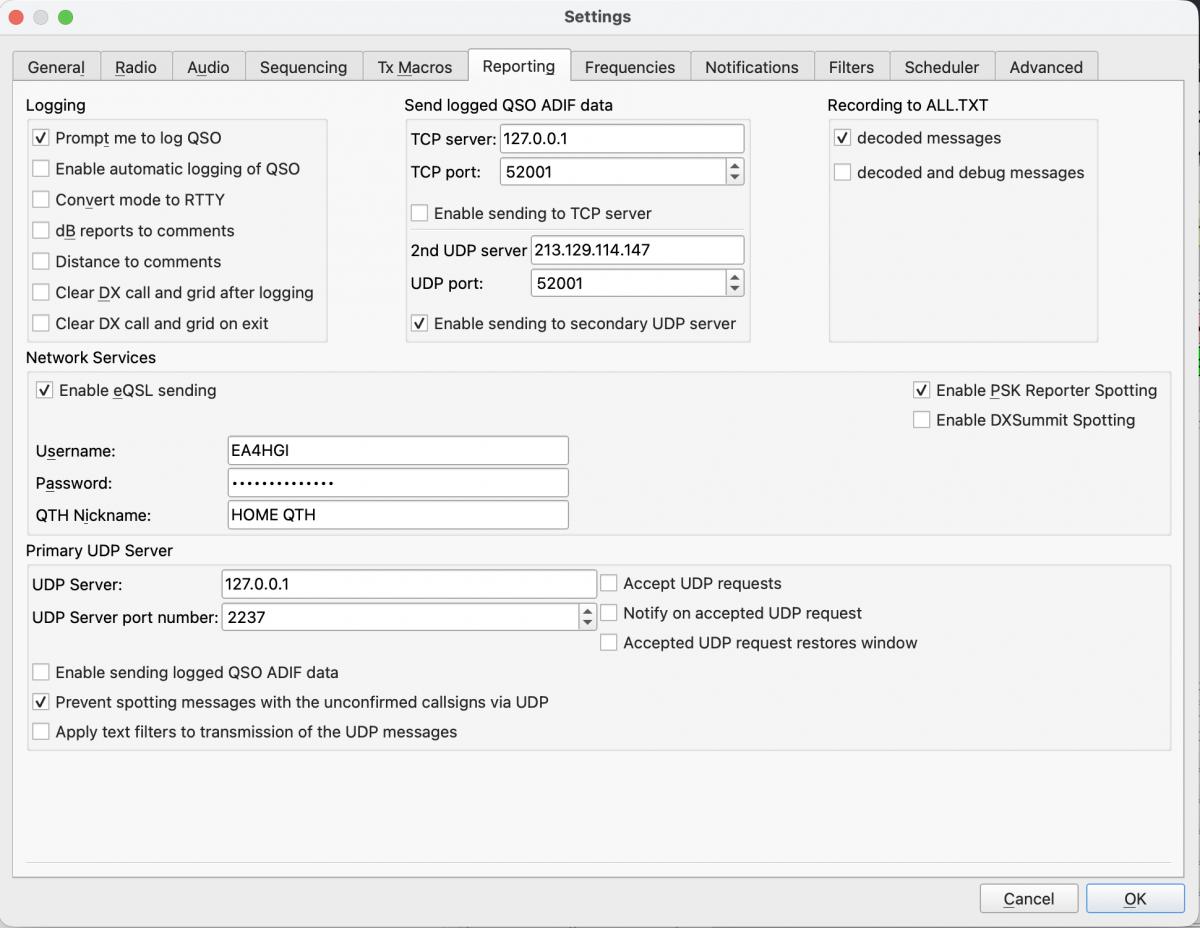Enable DXSummit Spotting checkbox
The image size is (1200, 928).
[921, 420]
